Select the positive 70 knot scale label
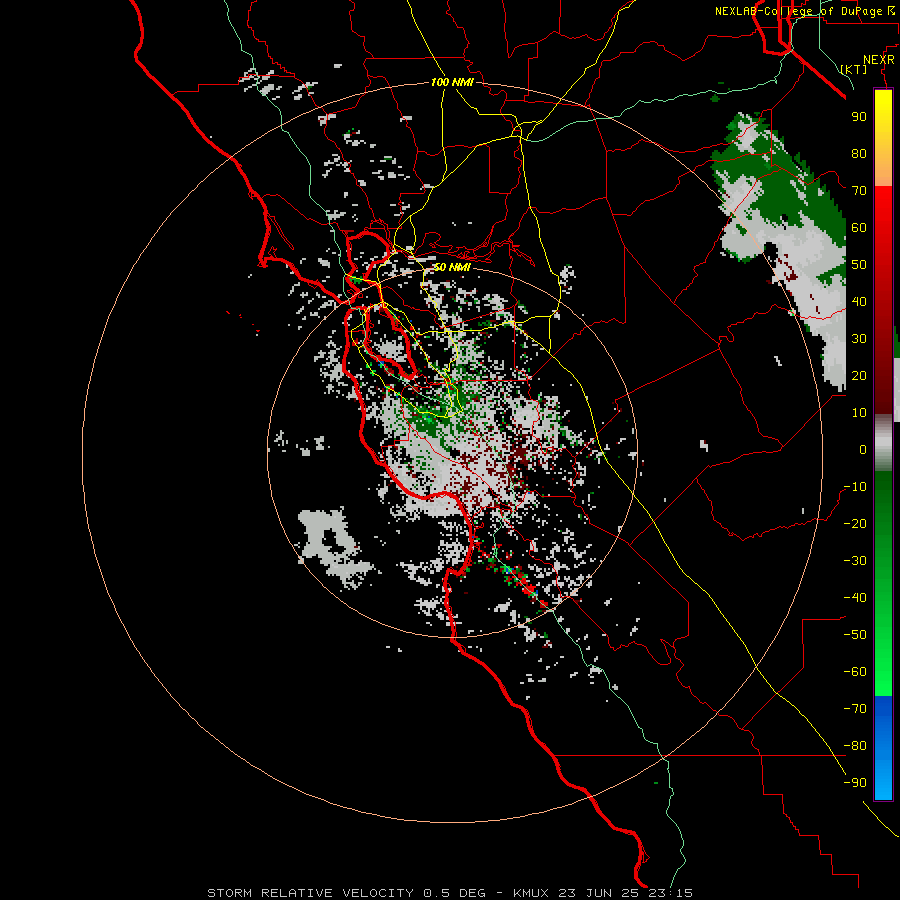The width and height of the screenshot is (900, 900). pyautogui.click(x=859, y=191)
